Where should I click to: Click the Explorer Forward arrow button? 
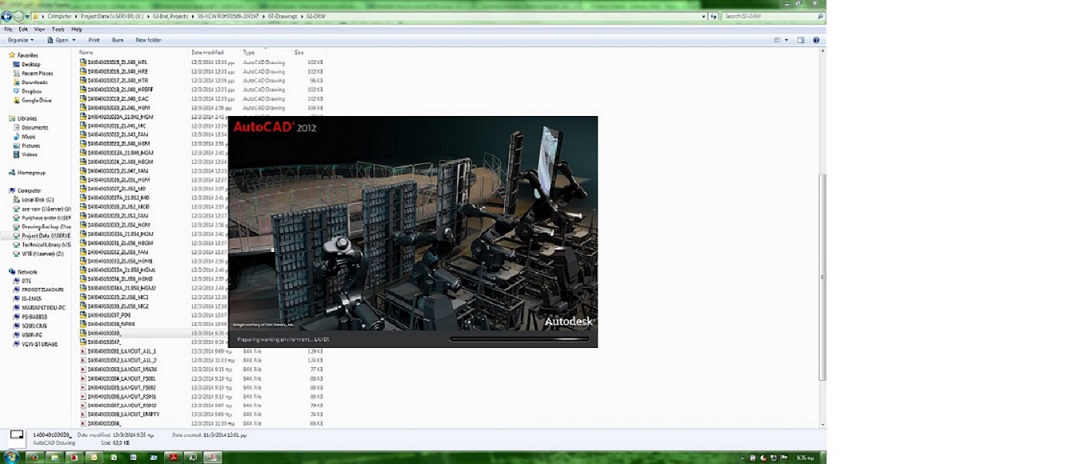pyautogui.click(x=19, y=16)
